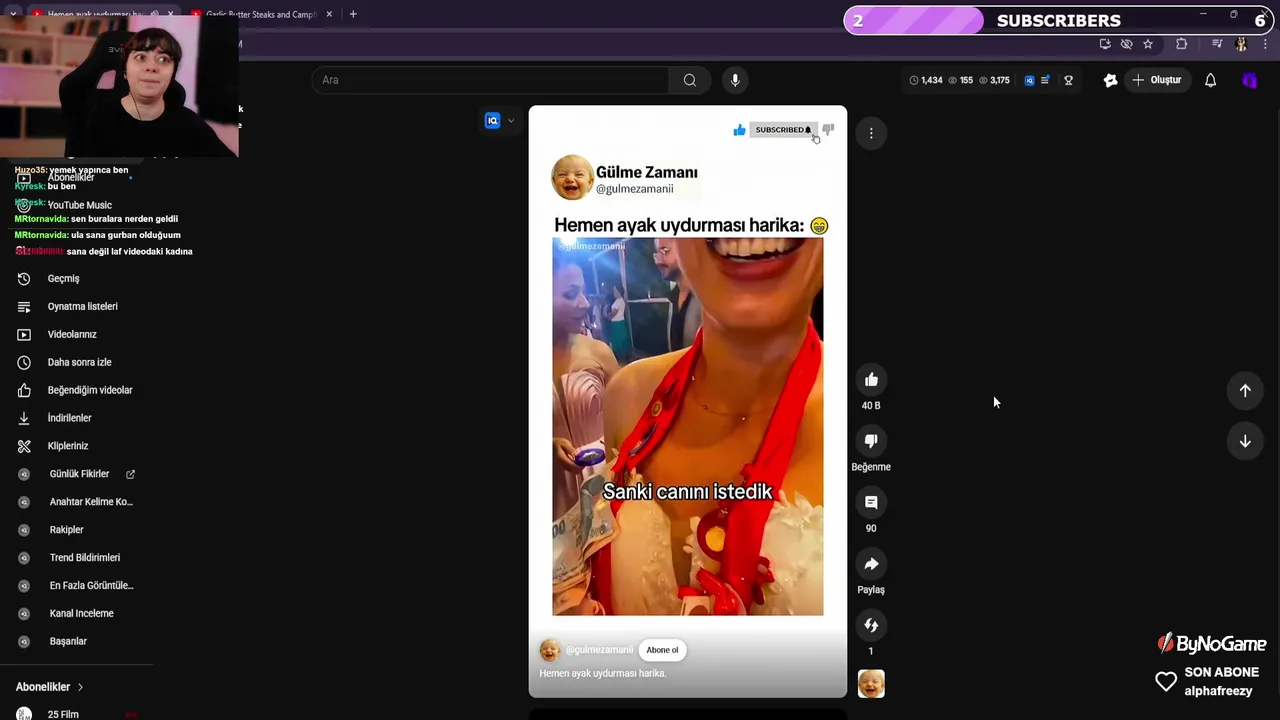Screen dimensions: 1280x720
Task: Open the comments showing 90
Action: tap(871, 502)
